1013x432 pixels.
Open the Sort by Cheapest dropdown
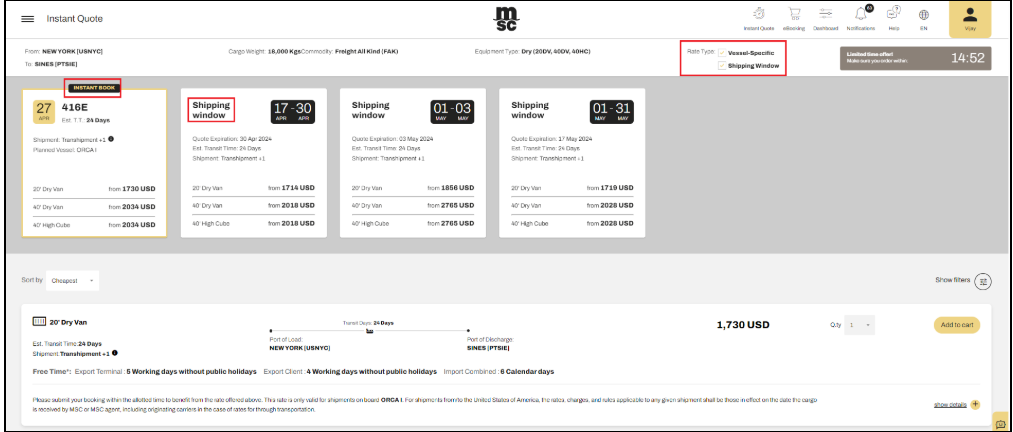click(73, 281)
